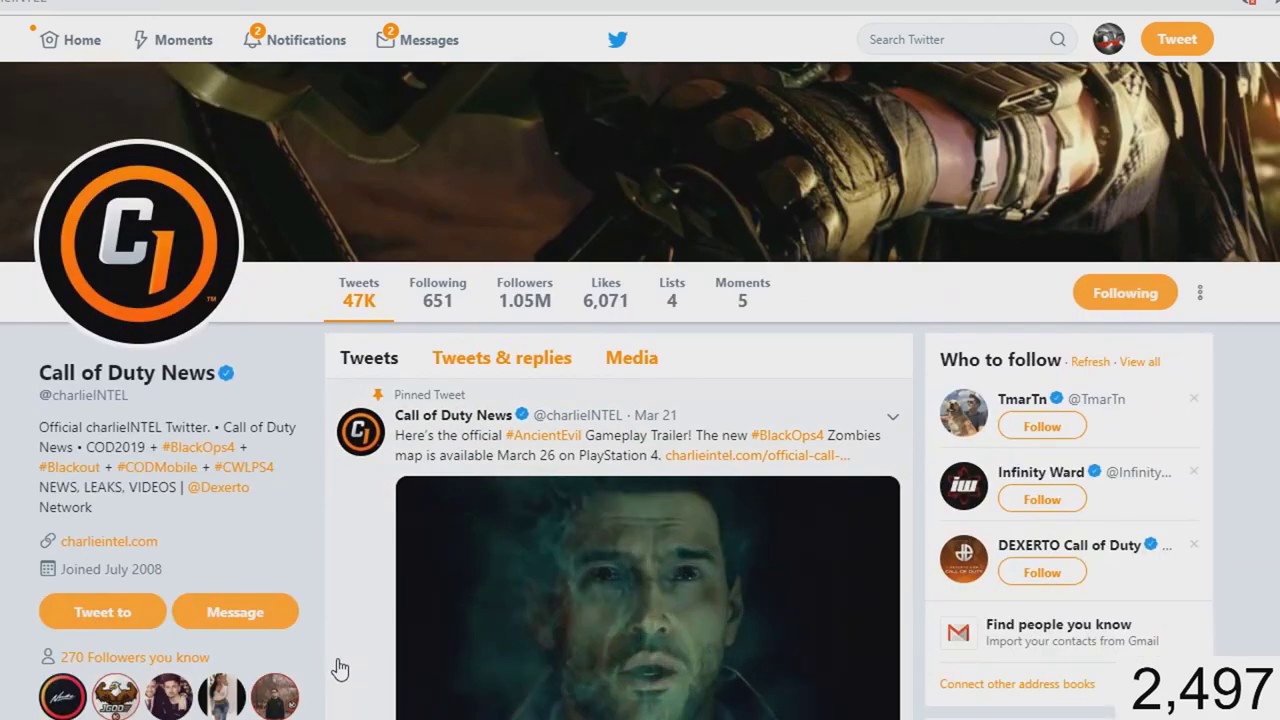
Task: Click the @charlieINTEL handle under the profile name
Action: 83,395
